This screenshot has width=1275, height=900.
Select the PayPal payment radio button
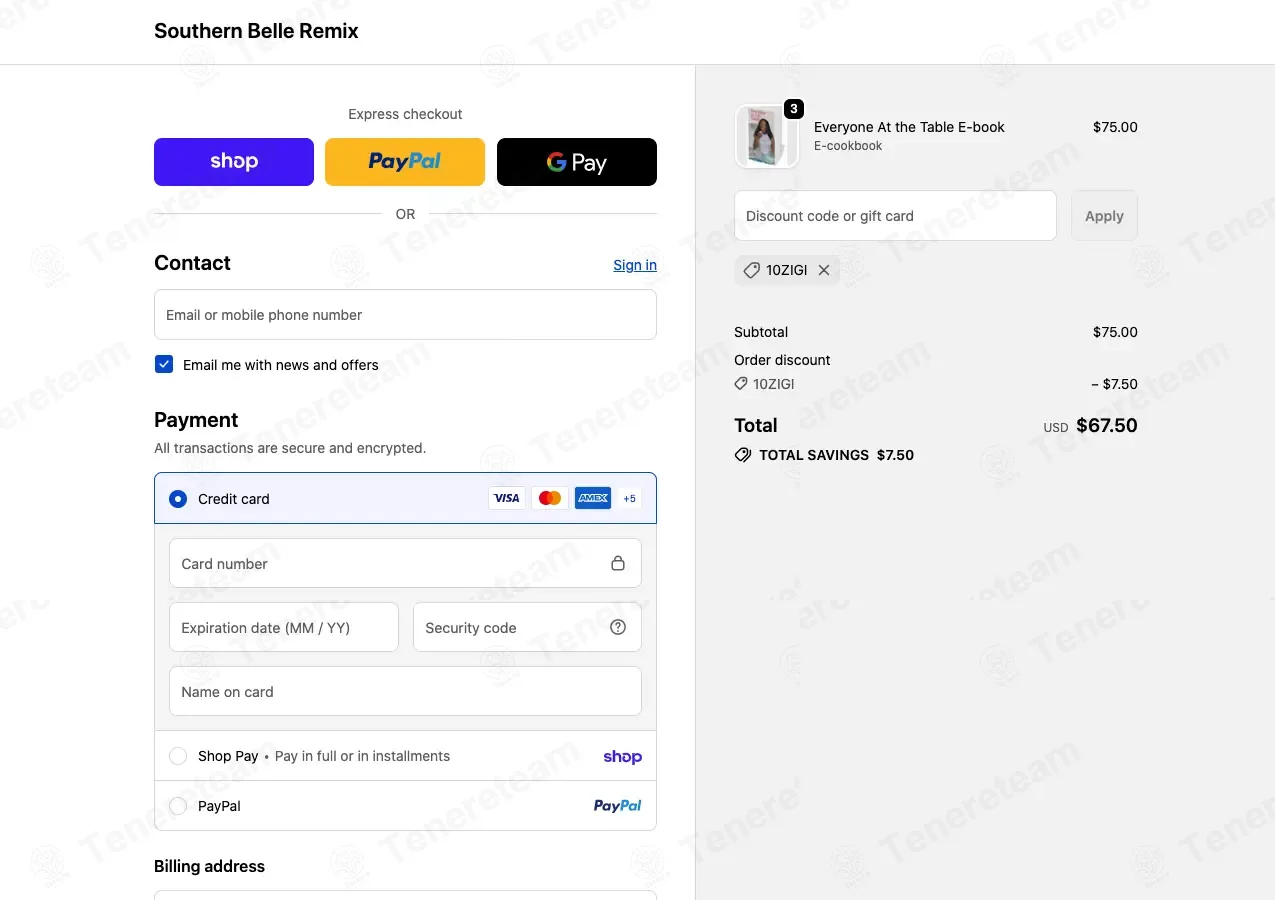(178, 806)
